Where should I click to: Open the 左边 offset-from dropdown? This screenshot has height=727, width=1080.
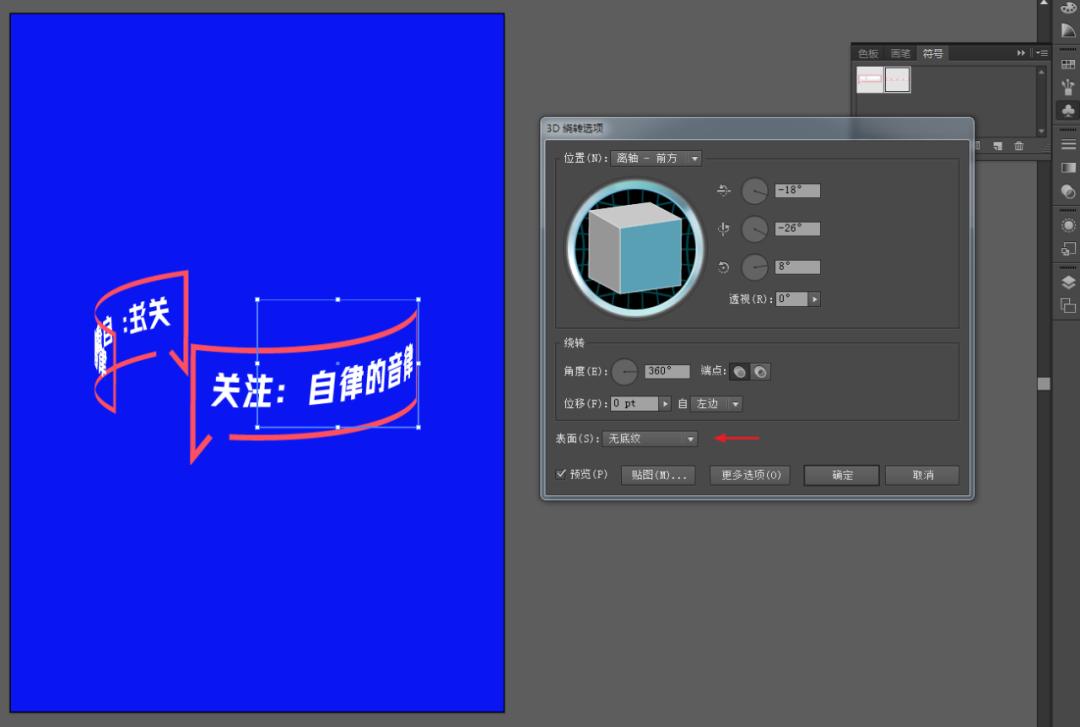[716, 403]
